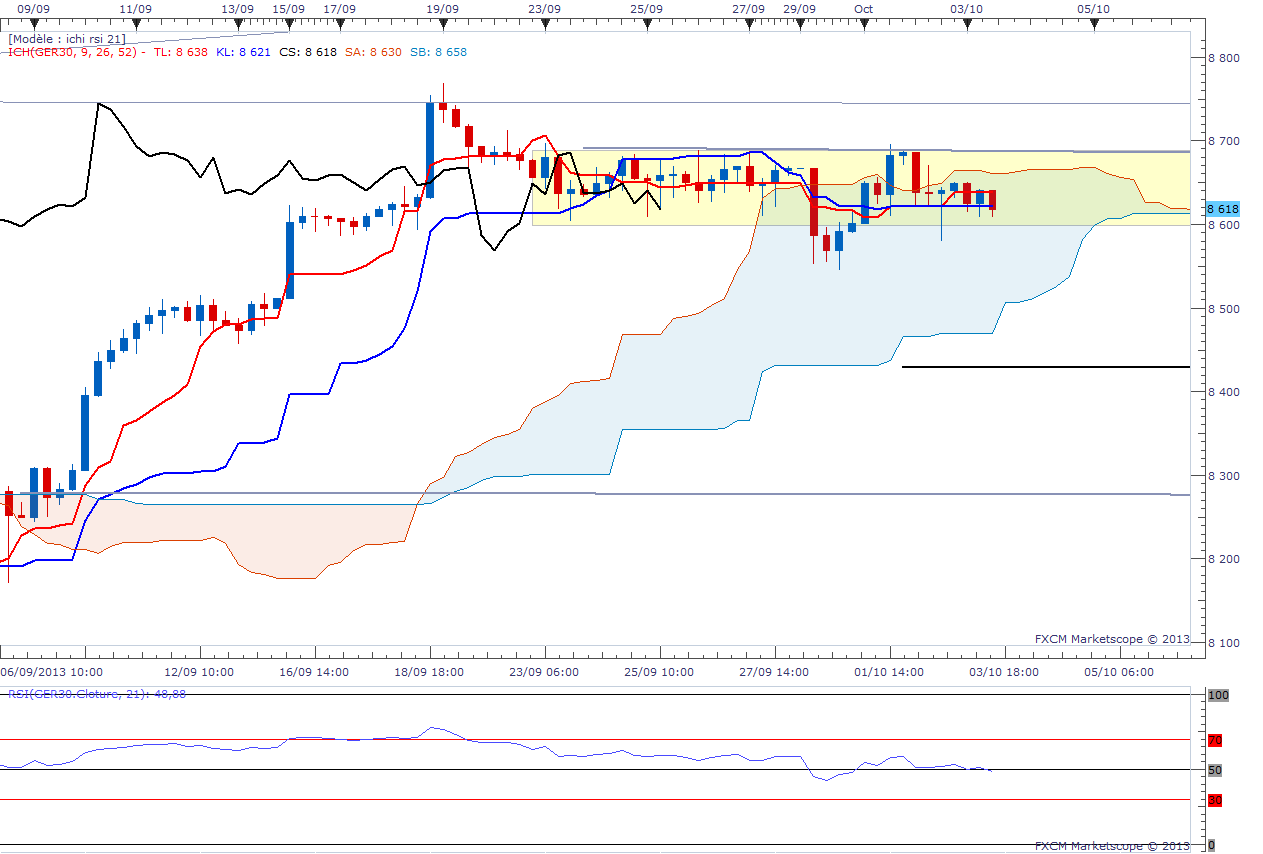Click the current price tag 8 618
1263x854 pixels.
pyautogui.click(x=1222, y=209)
